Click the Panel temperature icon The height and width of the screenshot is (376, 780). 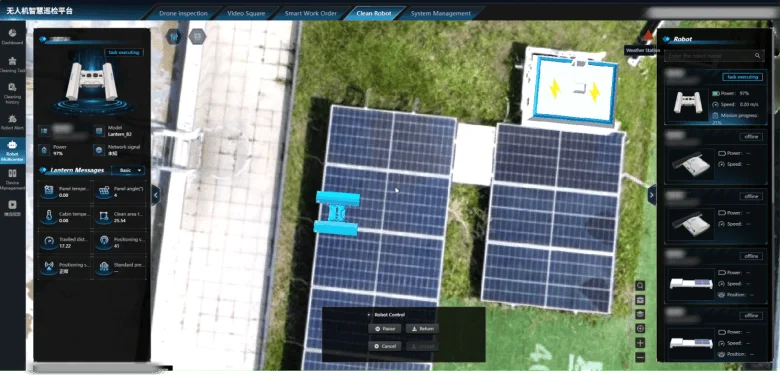[48, 190]
